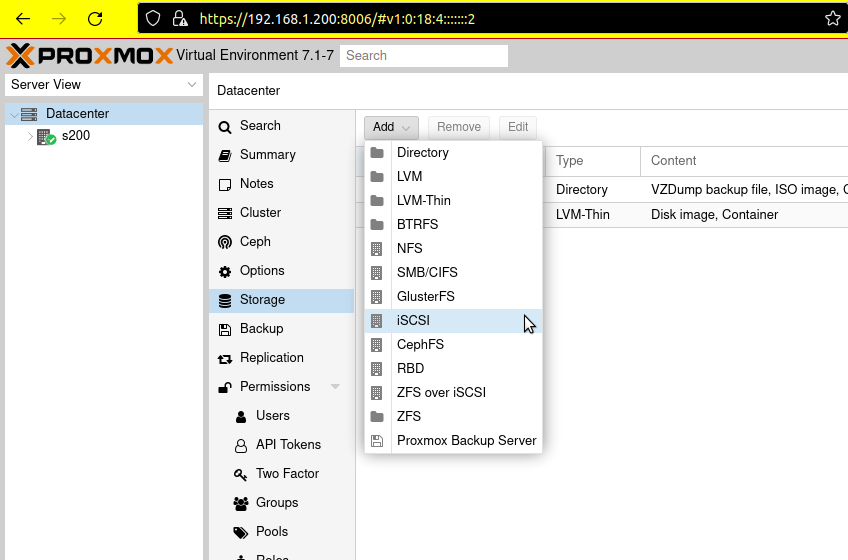848x560 pixels.
Task: Open the Summary section
Action: (x=282, y=155)
